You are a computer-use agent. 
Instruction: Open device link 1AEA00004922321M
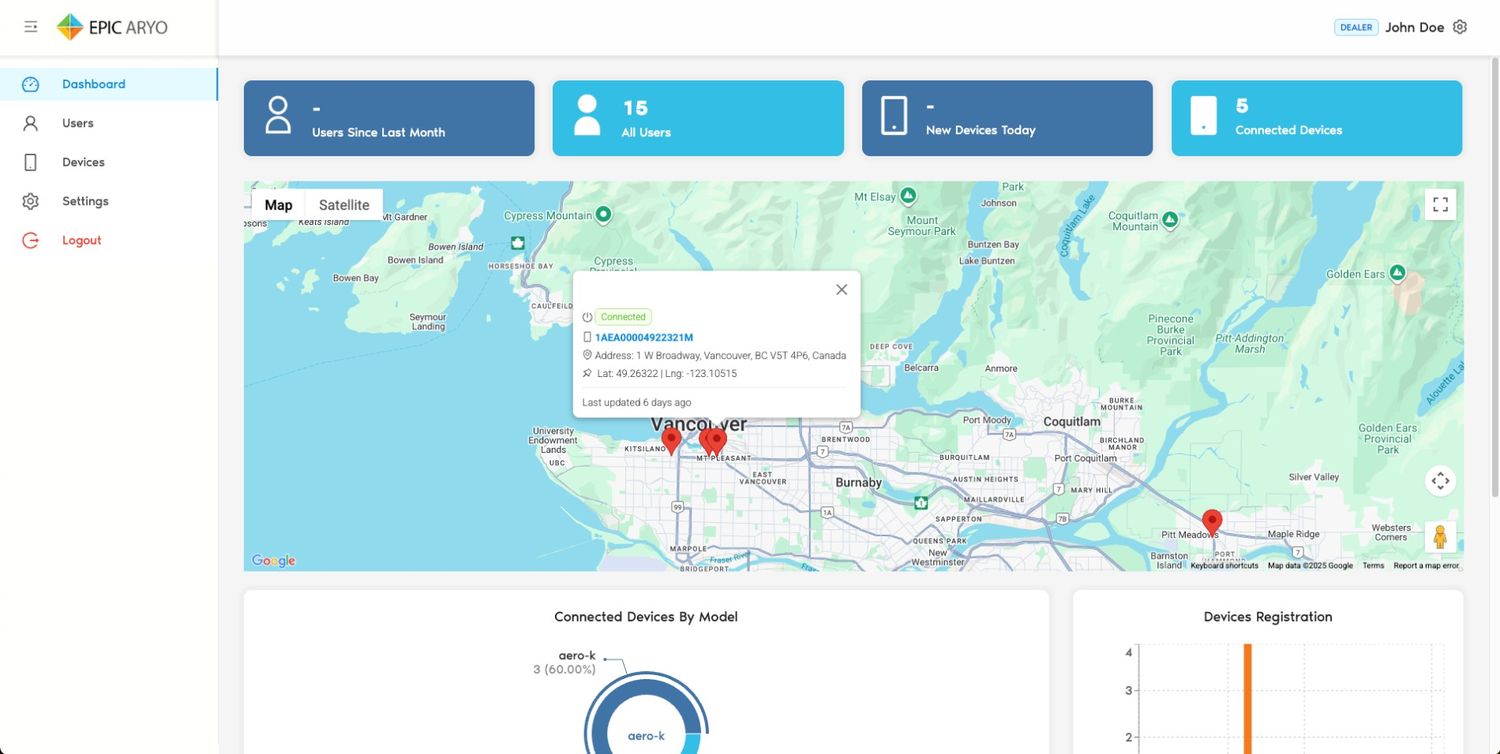643,338
